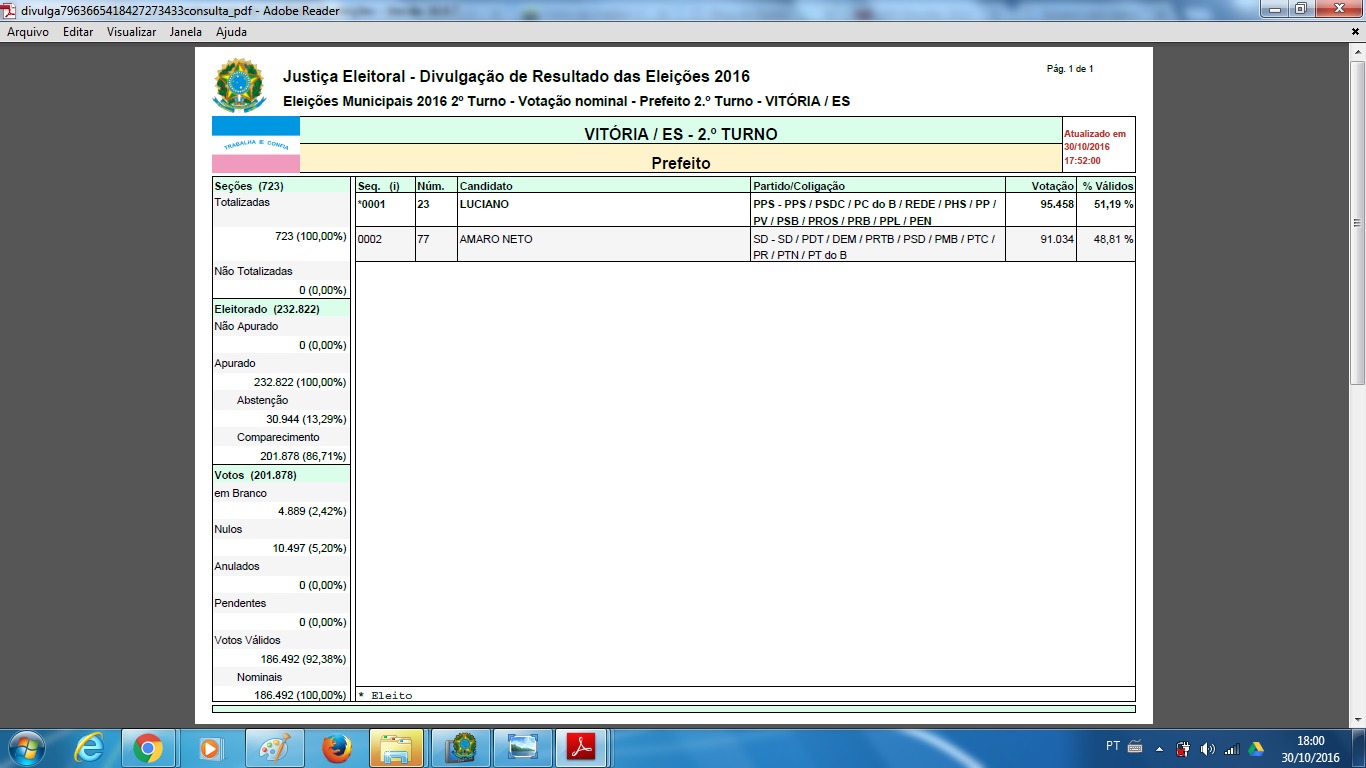Open the Editar menu

point(78,32)
